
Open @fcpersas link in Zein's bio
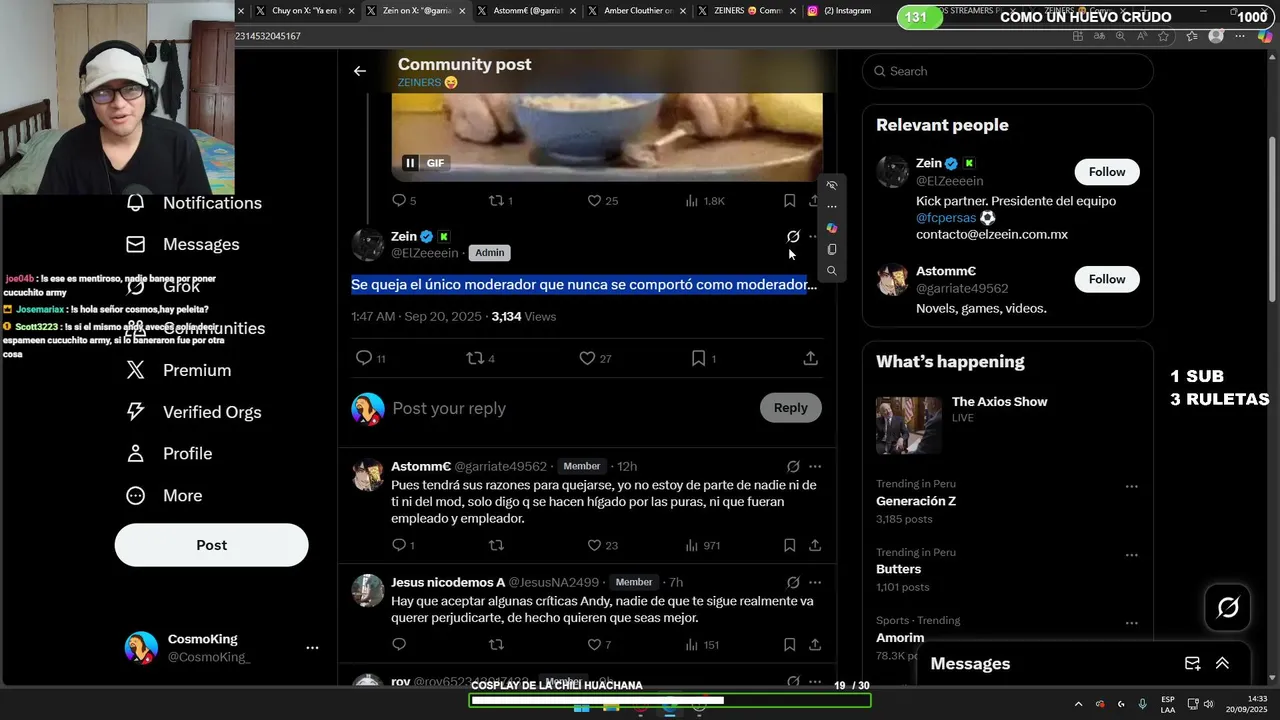(945, 218)
